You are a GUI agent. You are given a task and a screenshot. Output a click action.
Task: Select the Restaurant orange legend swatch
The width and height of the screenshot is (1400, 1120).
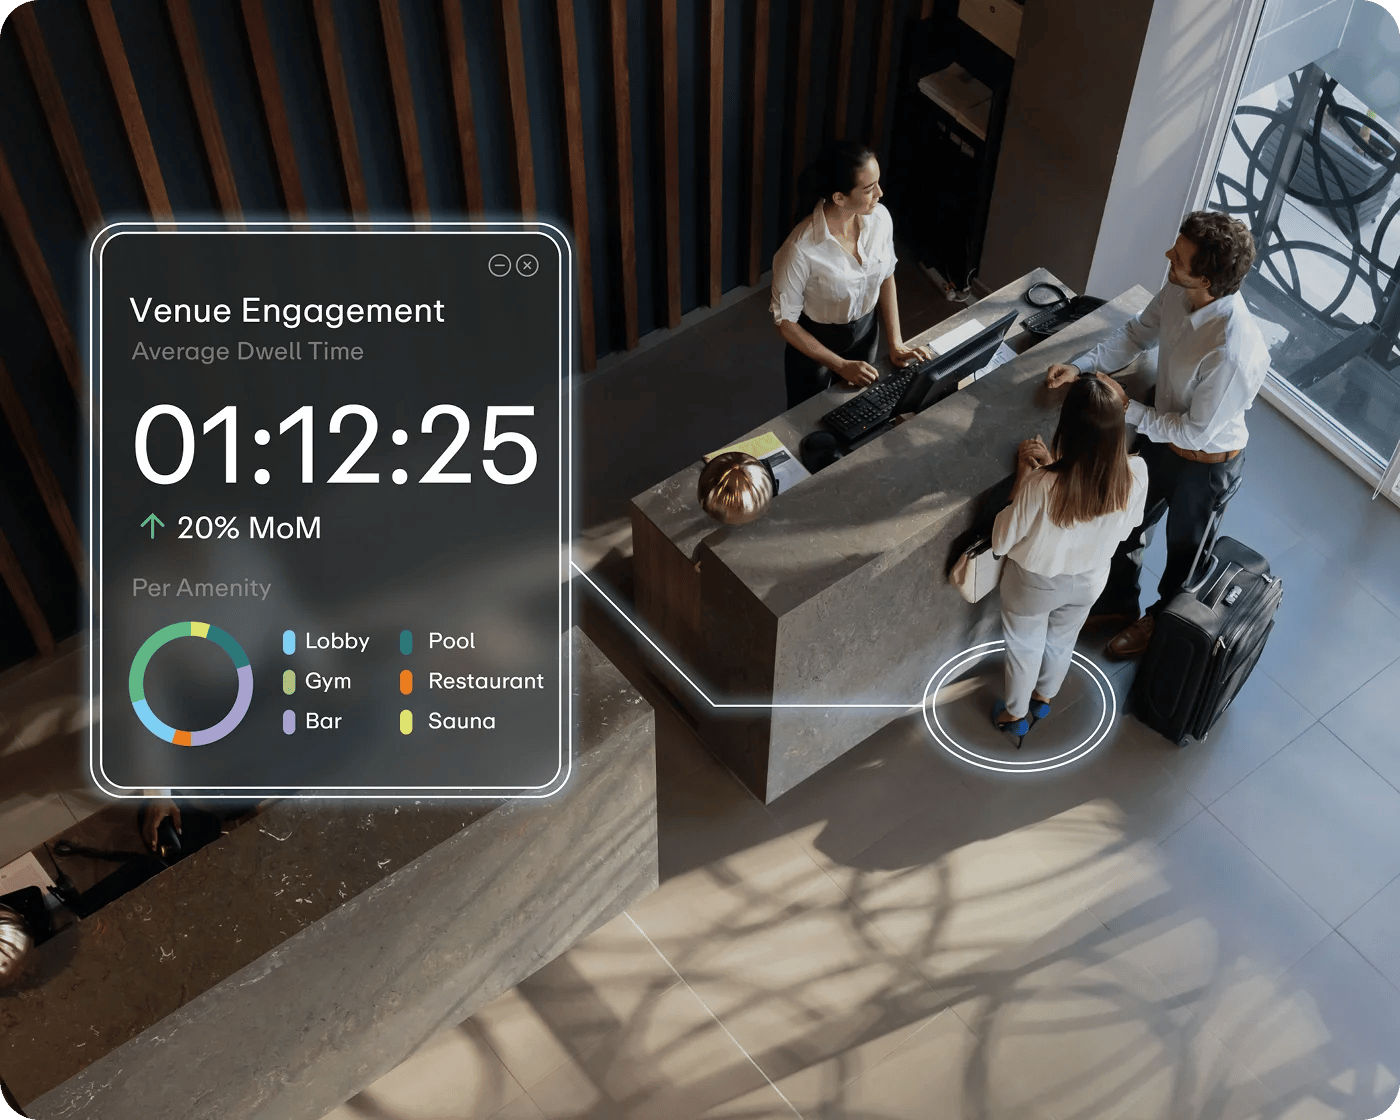(x=406, y=682)
